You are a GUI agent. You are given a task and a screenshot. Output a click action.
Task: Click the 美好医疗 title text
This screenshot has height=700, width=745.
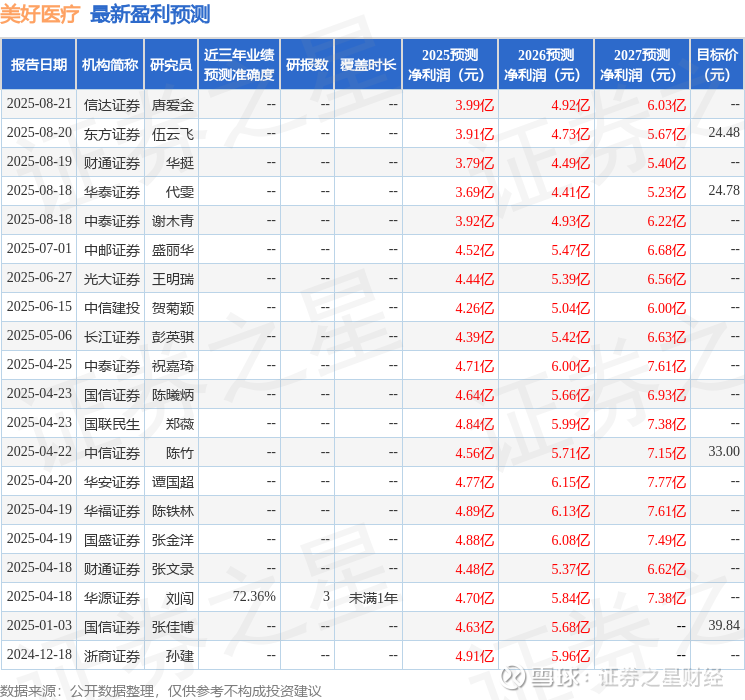40,14
